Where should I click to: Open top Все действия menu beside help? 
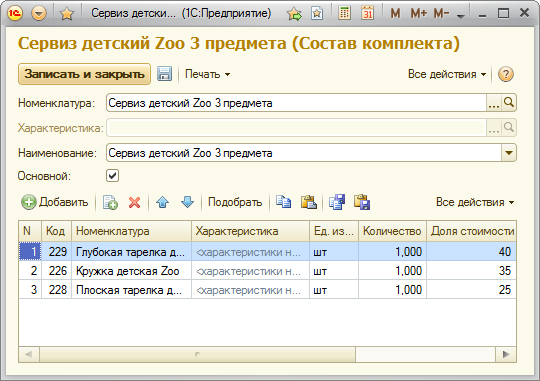click(447, 74)
